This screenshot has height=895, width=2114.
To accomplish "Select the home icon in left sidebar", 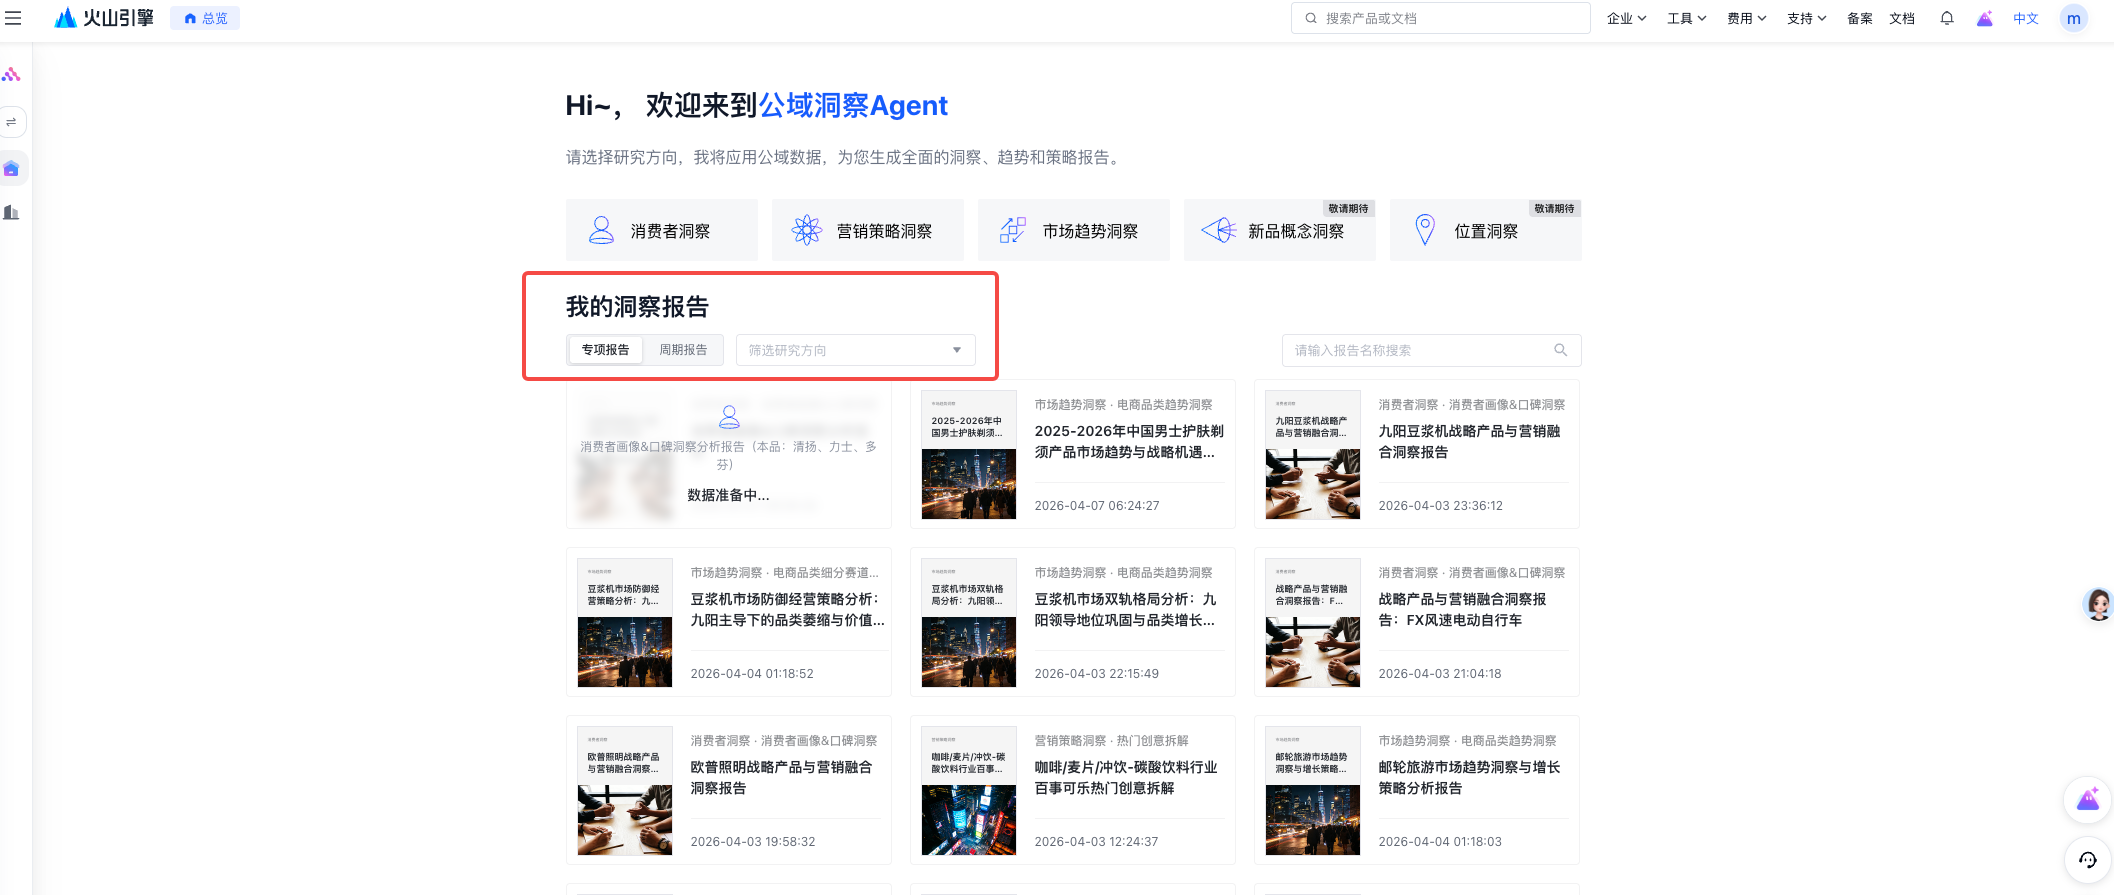I will point(11,168).
